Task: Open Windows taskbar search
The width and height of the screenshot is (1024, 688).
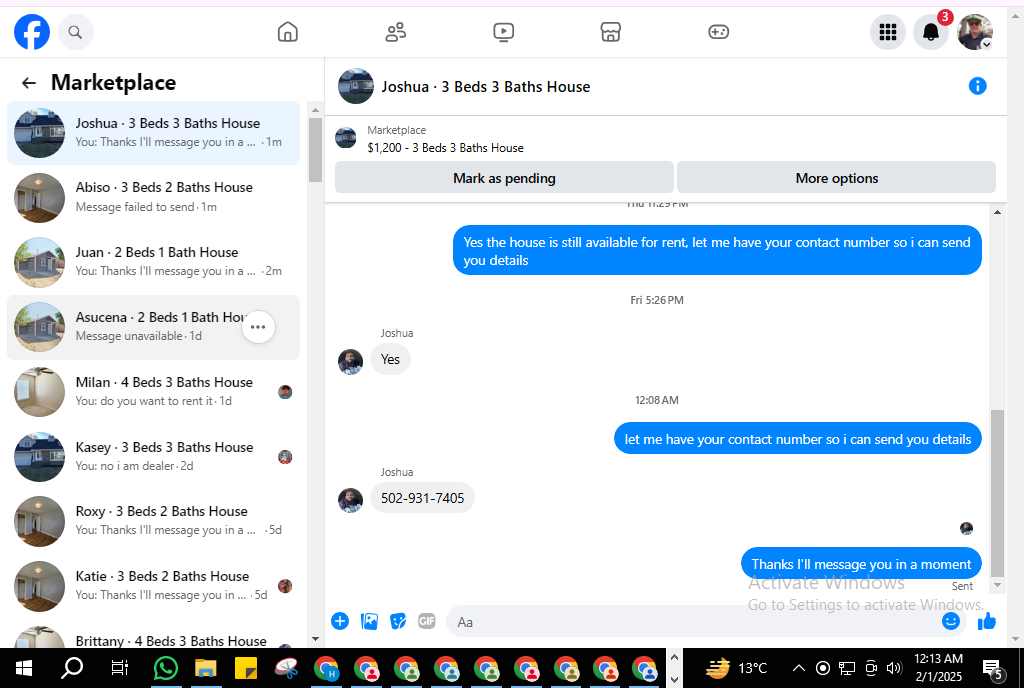Action: (72, 668)
